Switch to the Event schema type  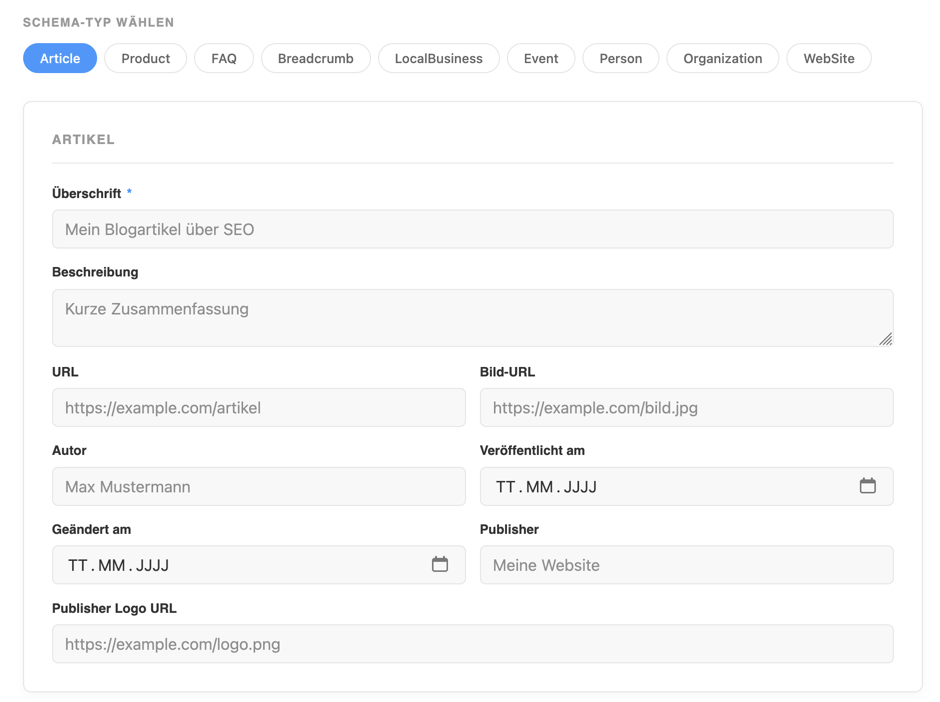point(541,58)
